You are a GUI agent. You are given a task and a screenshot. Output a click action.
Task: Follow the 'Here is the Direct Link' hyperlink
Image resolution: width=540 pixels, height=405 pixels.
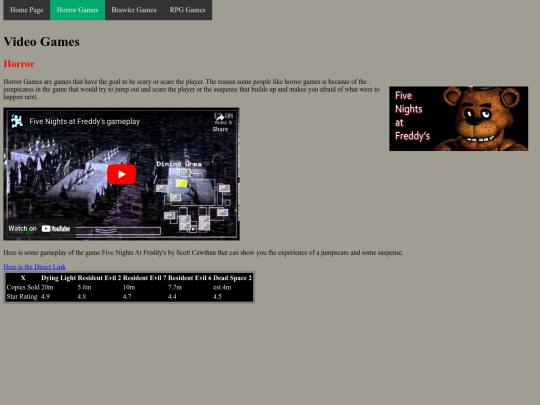point(34,267)
